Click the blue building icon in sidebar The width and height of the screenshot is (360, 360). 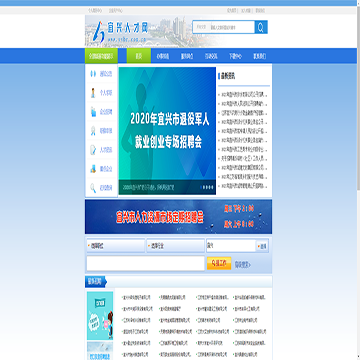point(93,112)
